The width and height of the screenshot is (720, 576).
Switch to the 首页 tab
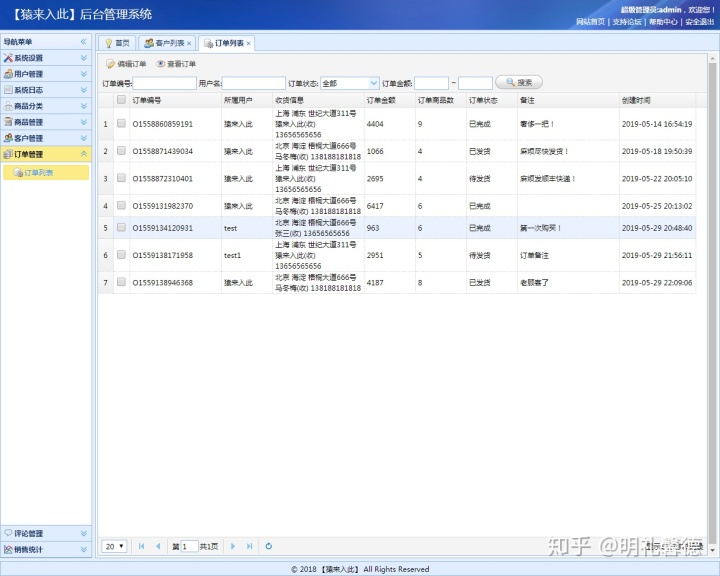[117, 43]
